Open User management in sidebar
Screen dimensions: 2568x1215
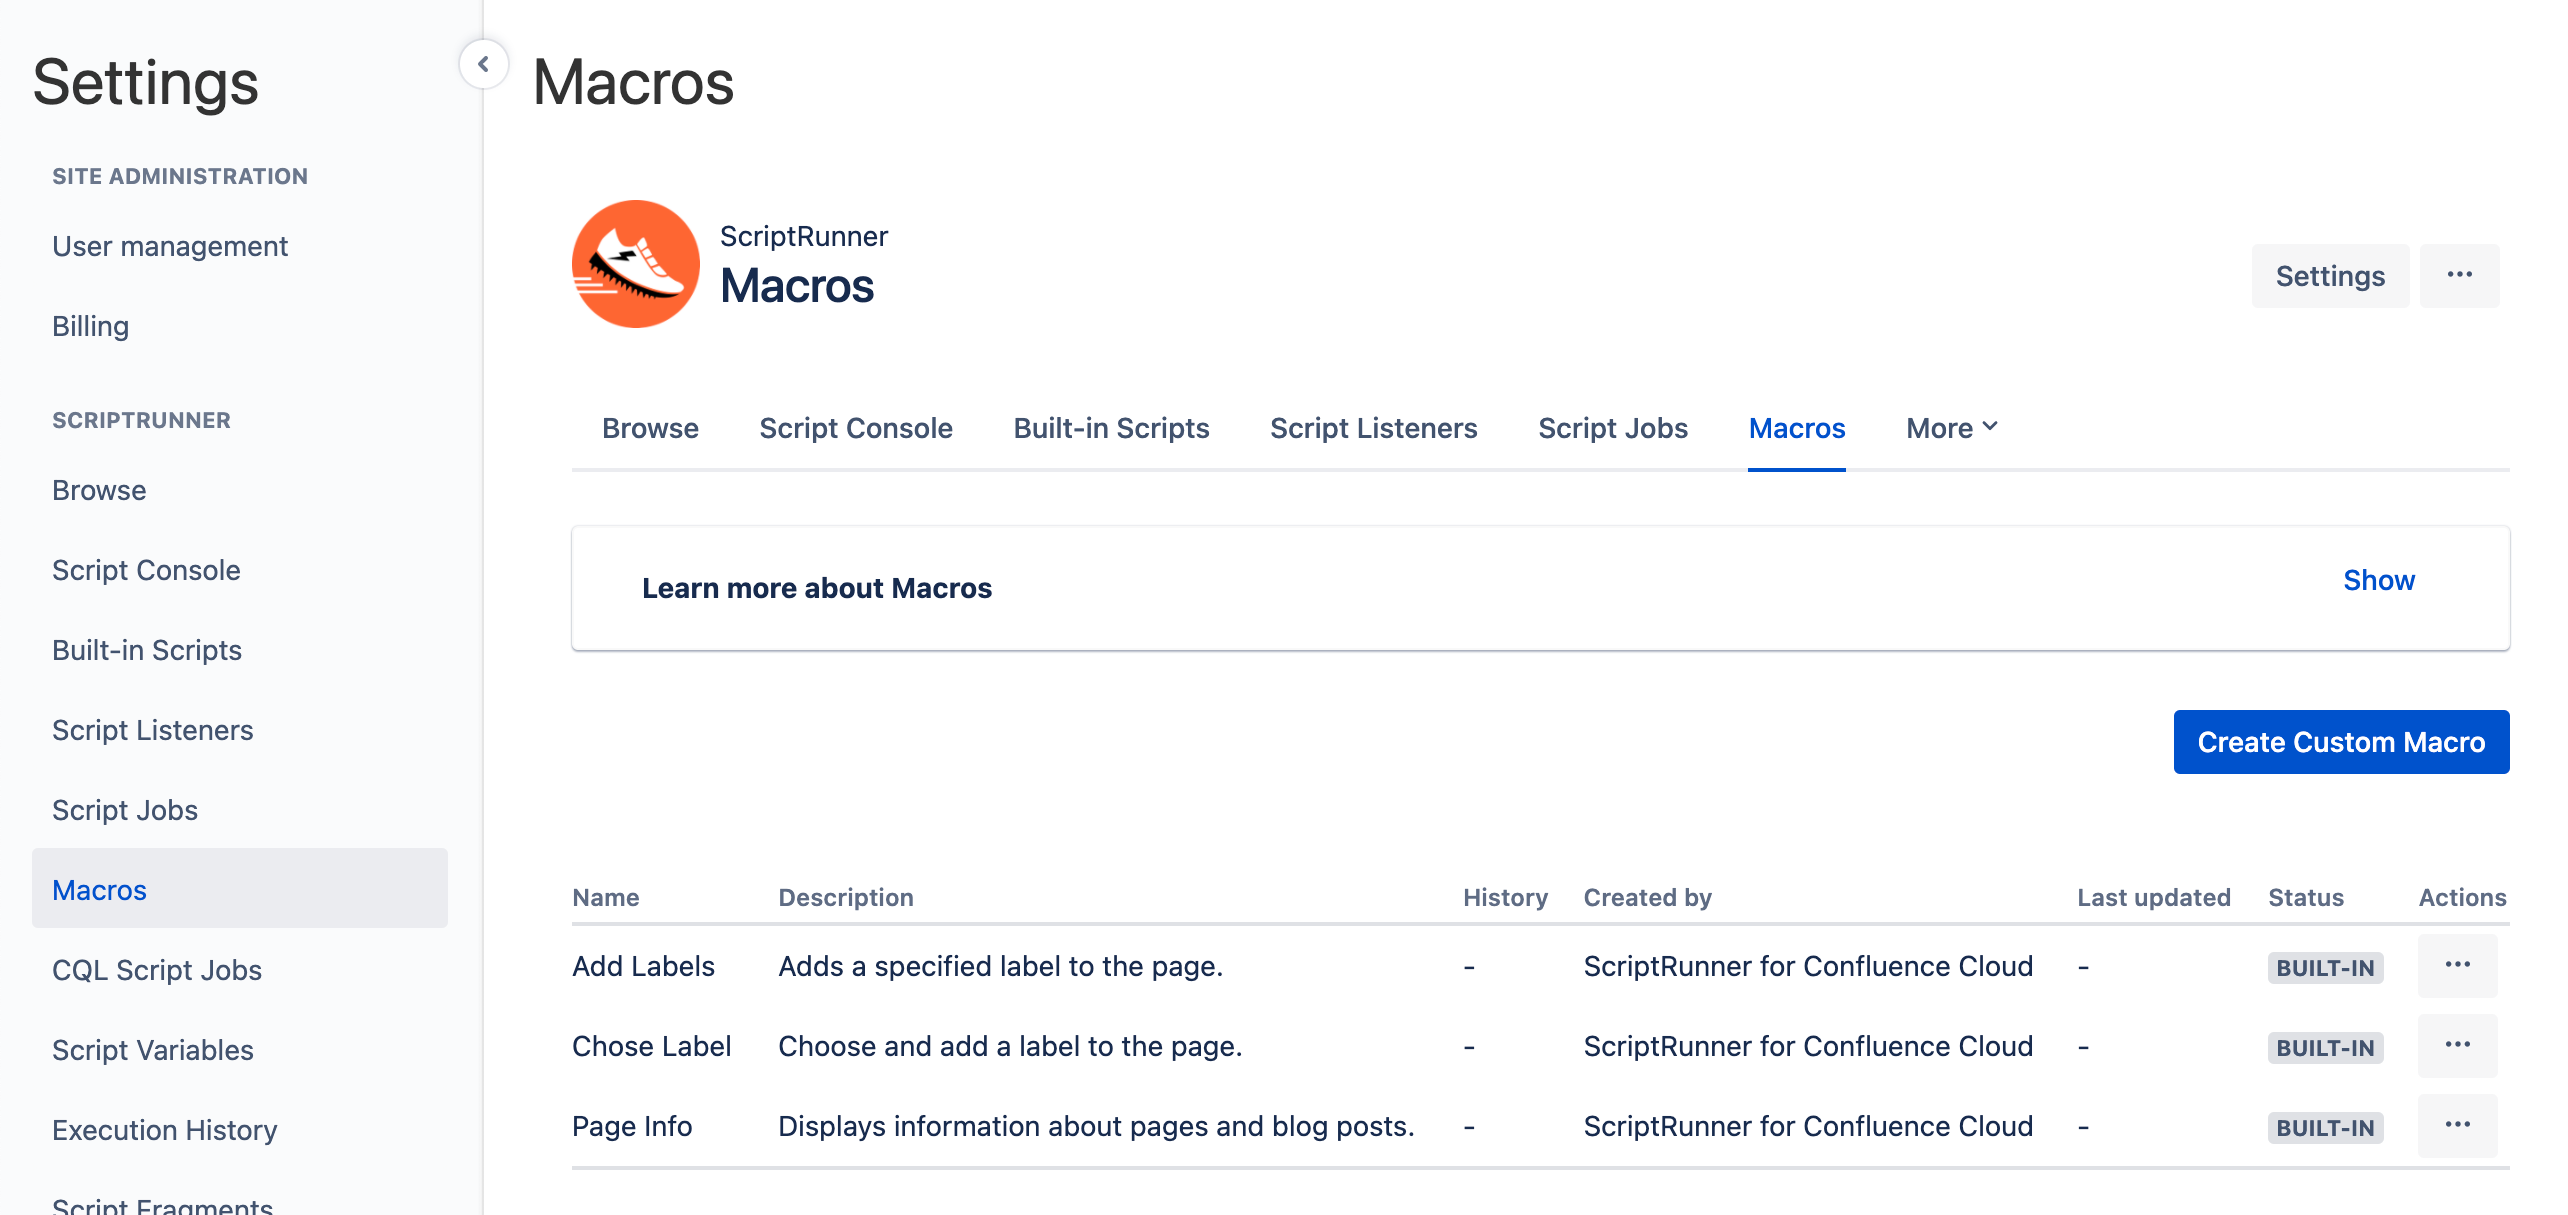(170, 246)
